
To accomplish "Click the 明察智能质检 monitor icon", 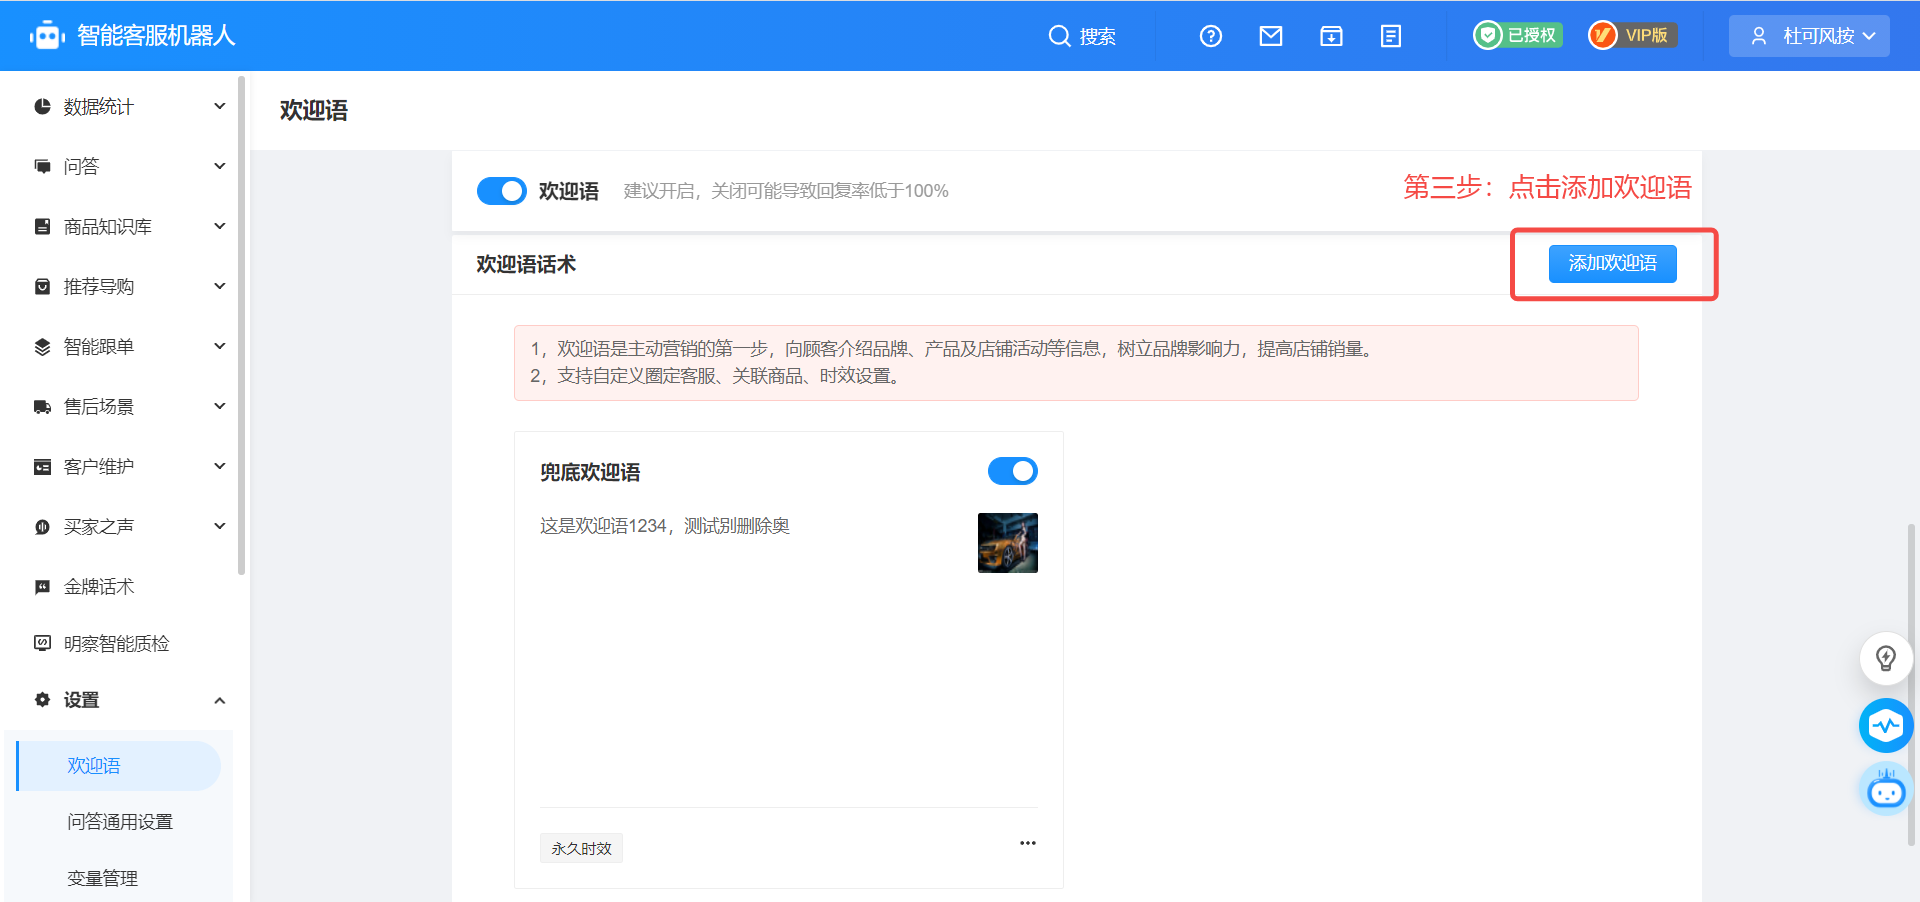I will [x=42, y=643].
